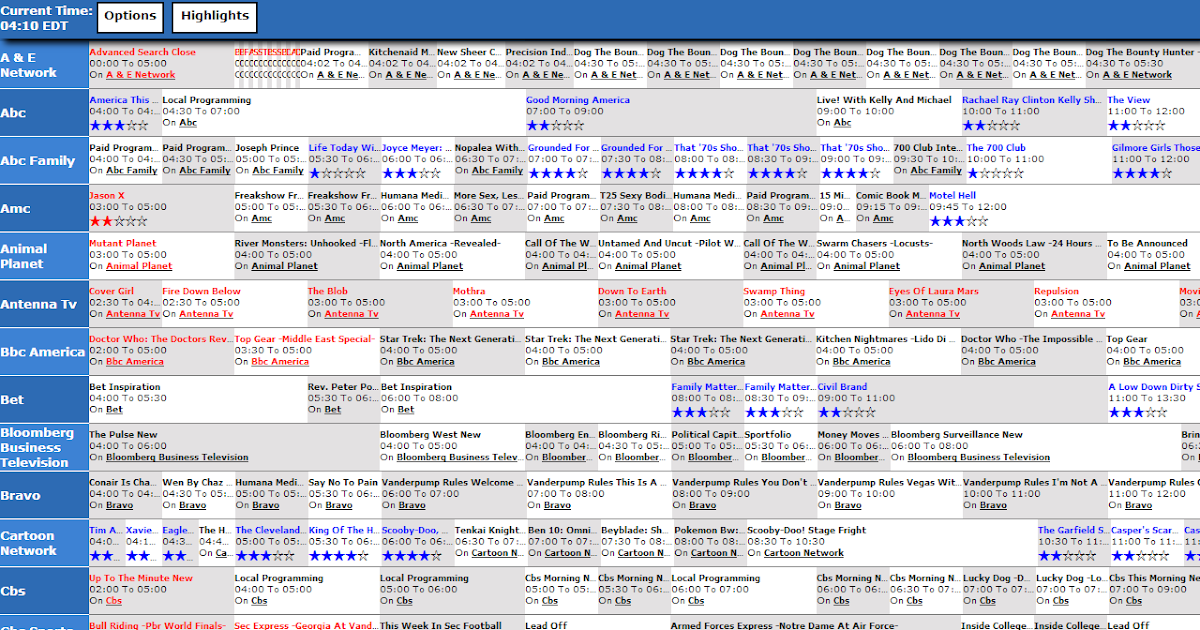Click Cbs link under Up To The Minute New

click(x=114, y=601)
